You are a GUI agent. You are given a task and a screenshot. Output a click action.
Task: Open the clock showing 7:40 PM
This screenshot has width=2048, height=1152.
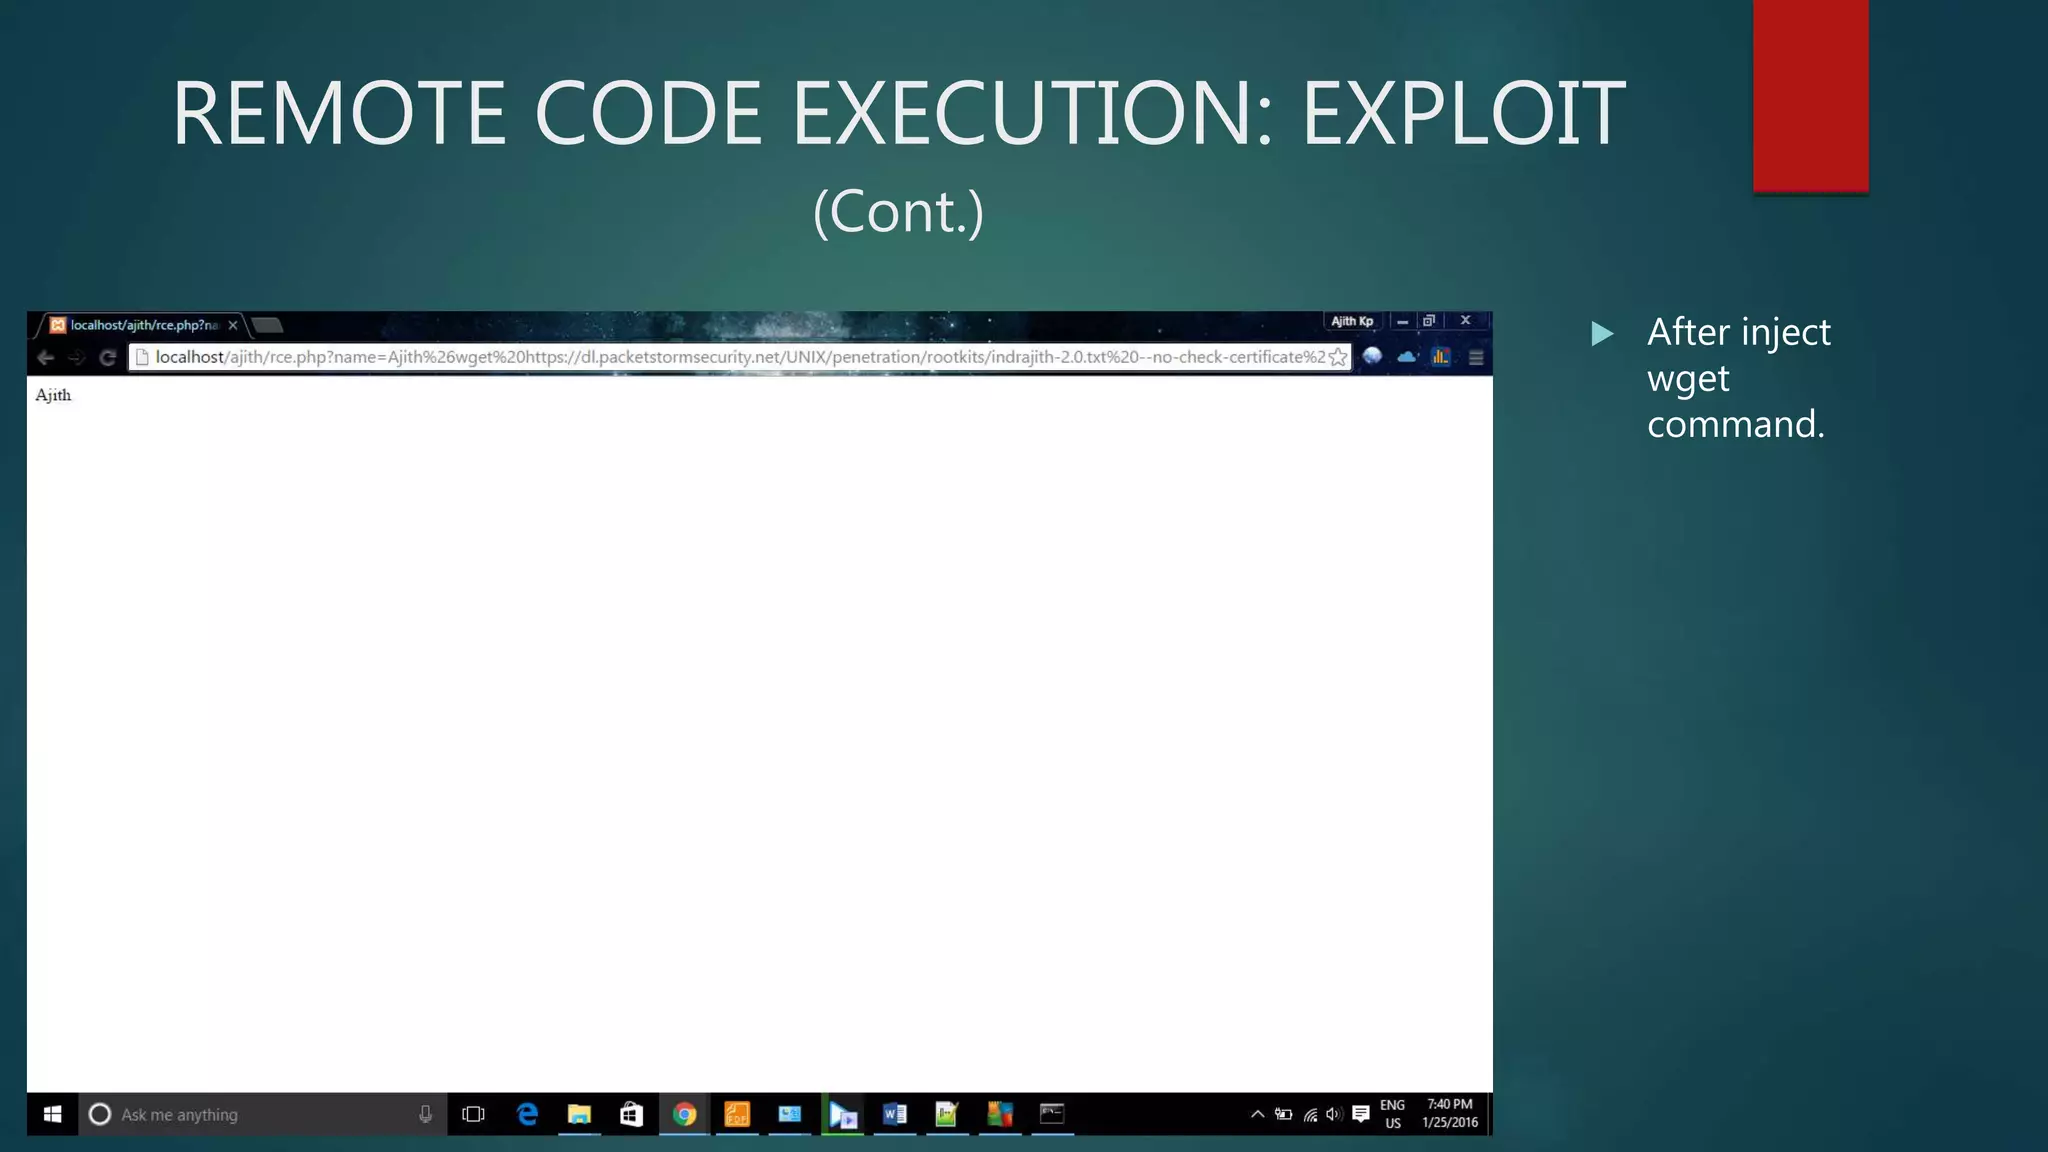coord(1450,1114)
